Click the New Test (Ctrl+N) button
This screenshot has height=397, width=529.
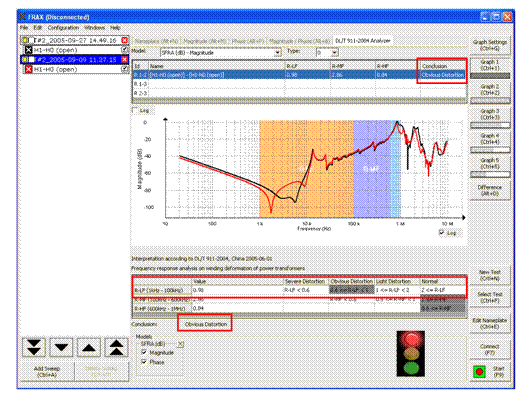tap(490, 275)
